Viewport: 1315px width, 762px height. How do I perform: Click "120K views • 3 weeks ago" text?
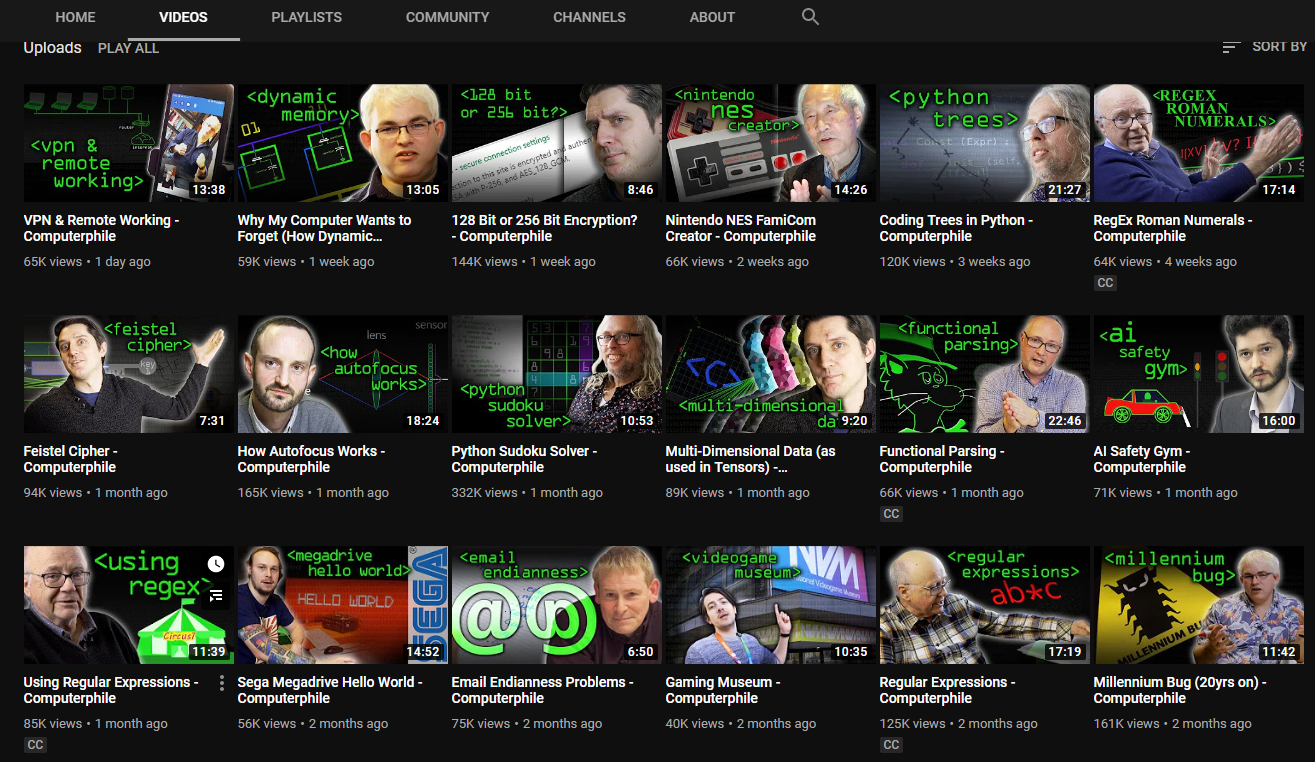pos(955,262)
